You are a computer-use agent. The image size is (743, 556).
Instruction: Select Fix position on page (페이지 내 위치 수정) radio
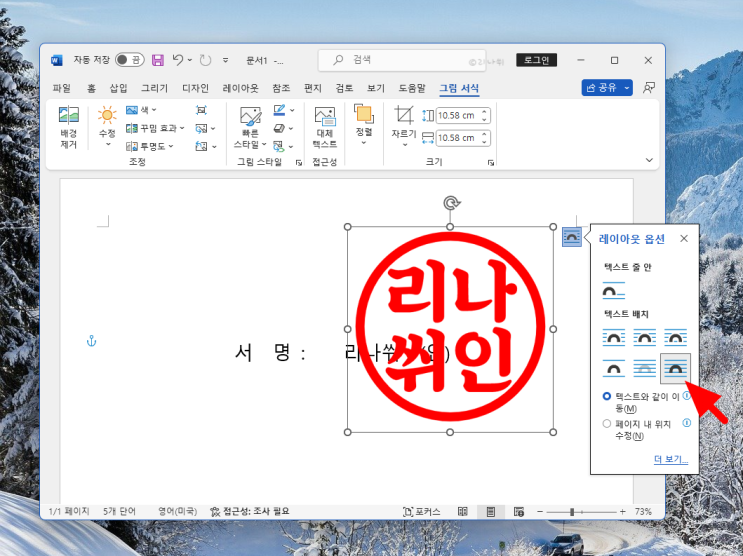click(607, 423)
